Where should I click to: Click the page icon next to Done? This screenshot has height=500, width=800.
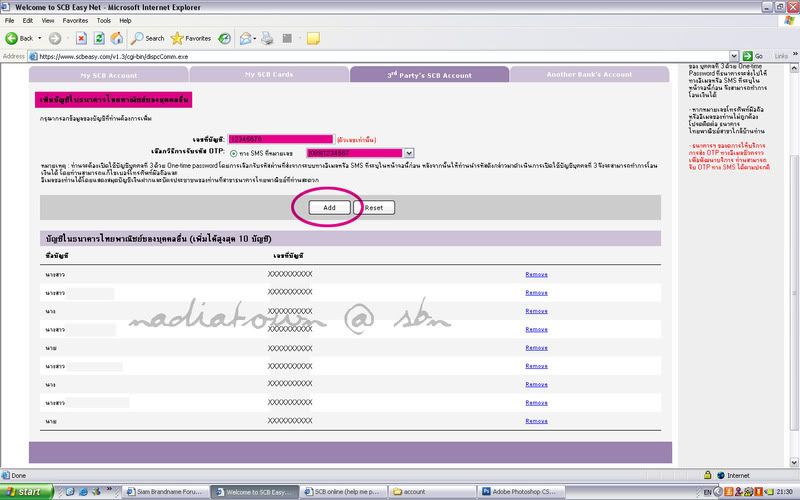pyautogui.click(x=6, y=475)
